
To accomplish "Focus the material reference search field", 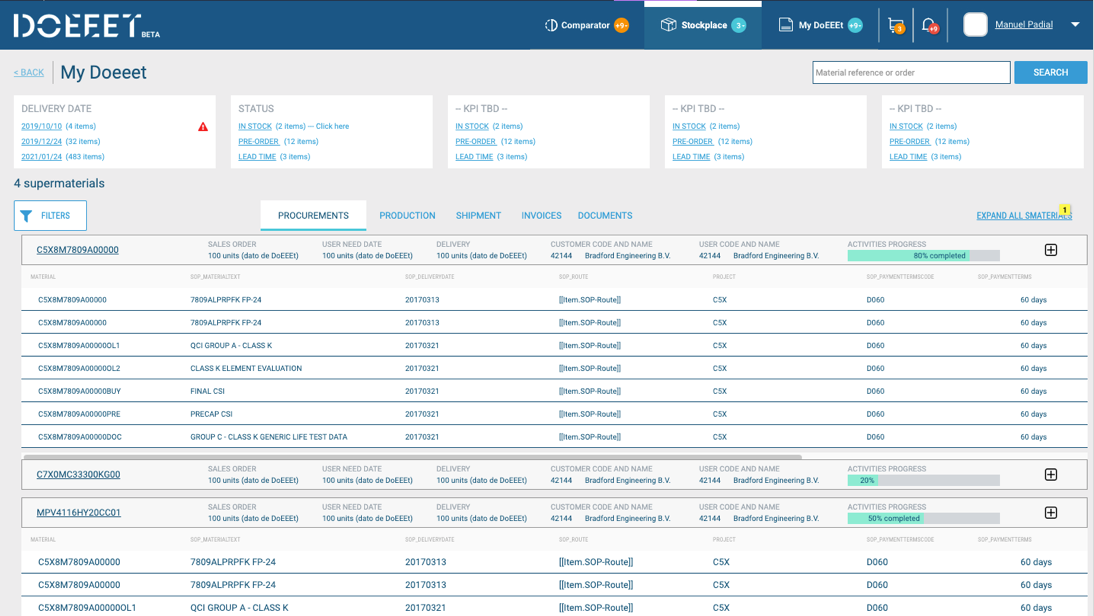I will pos(910,73).
